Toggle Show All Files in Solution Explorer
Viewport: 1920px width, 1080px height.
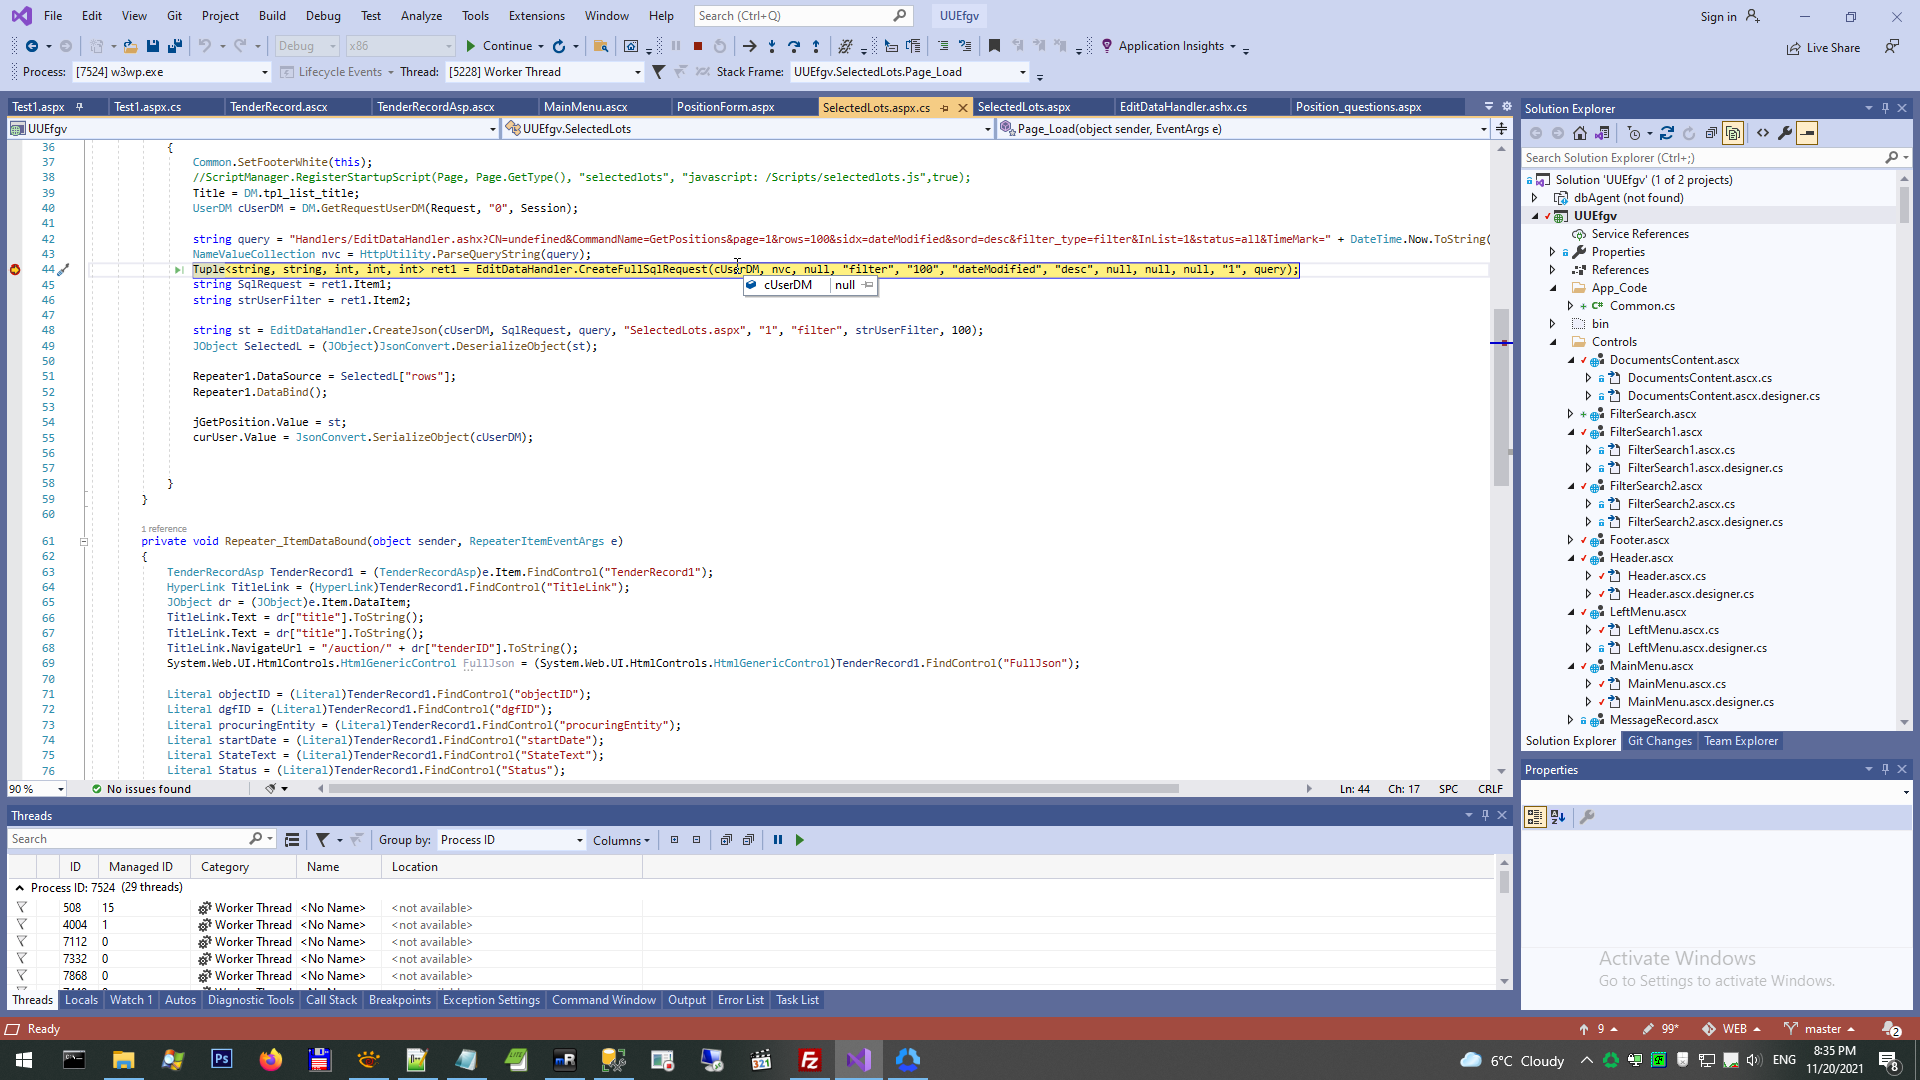[1733, 133]
